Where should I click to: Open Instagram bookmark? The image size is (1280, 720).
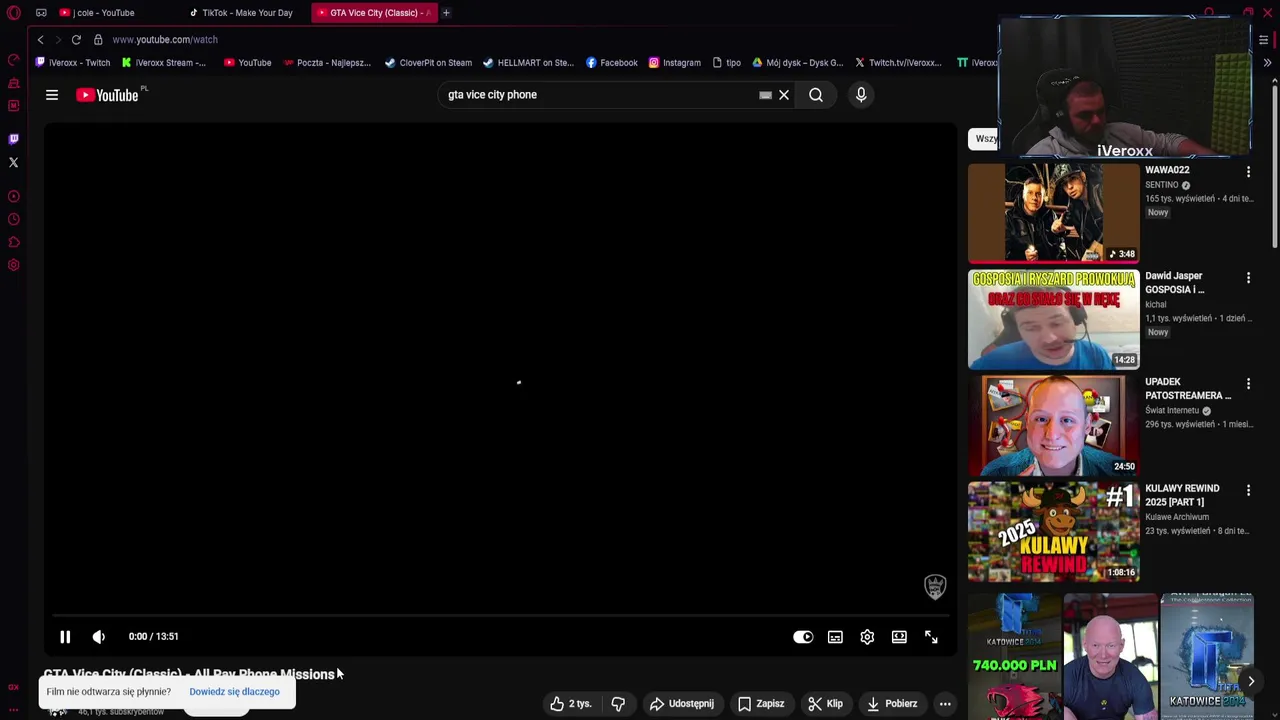pos(675,63)
